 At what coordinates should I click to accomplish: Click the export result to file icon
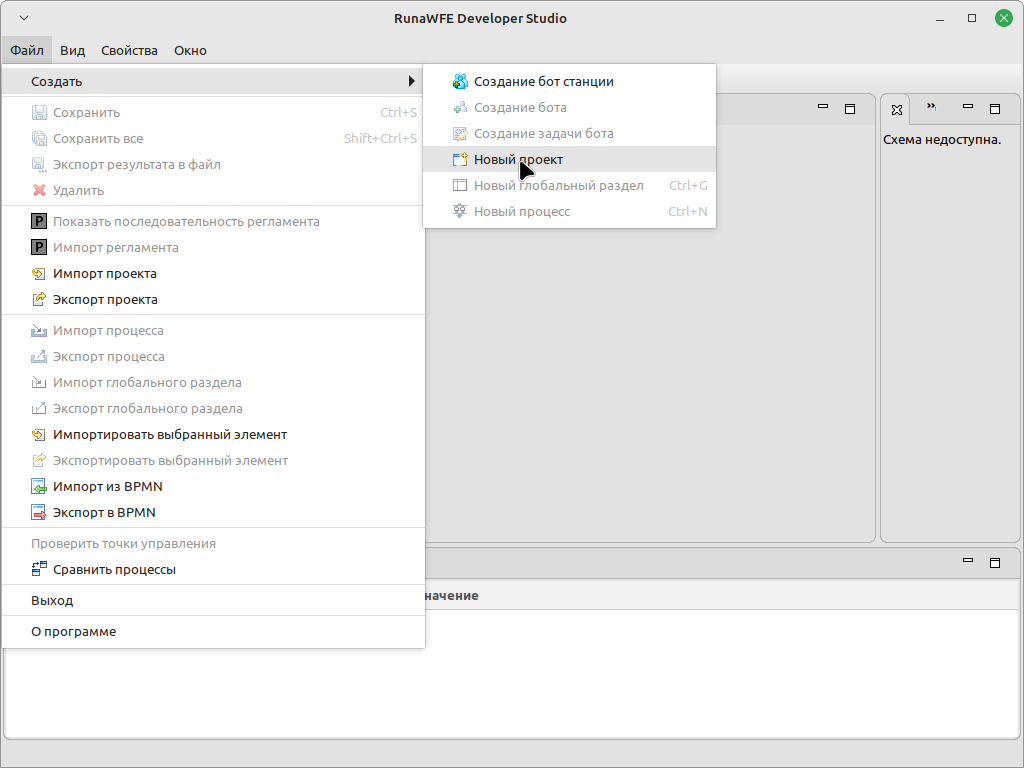pyautogui.click(x=39, y=165)
